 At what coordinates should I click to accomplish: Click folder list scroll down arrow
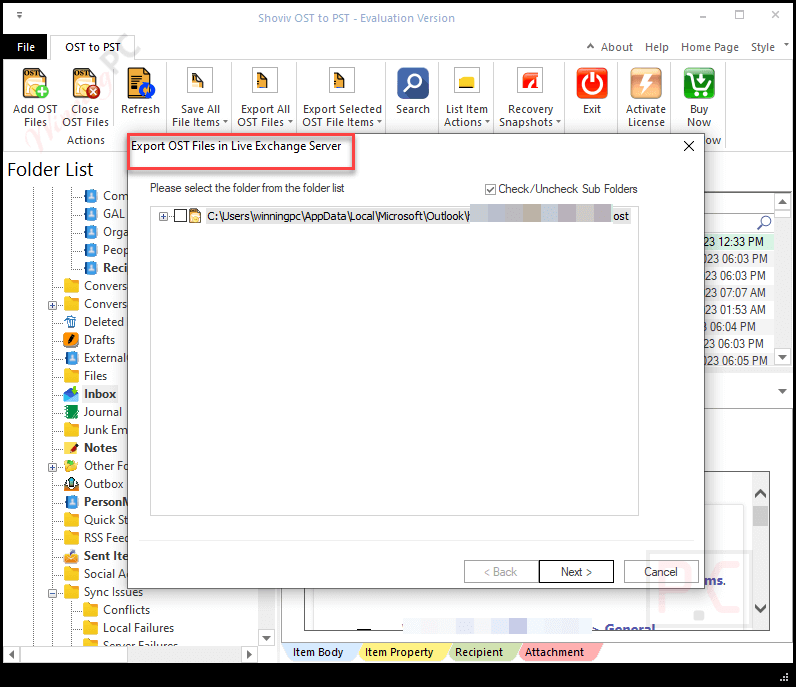click(266, 638)
